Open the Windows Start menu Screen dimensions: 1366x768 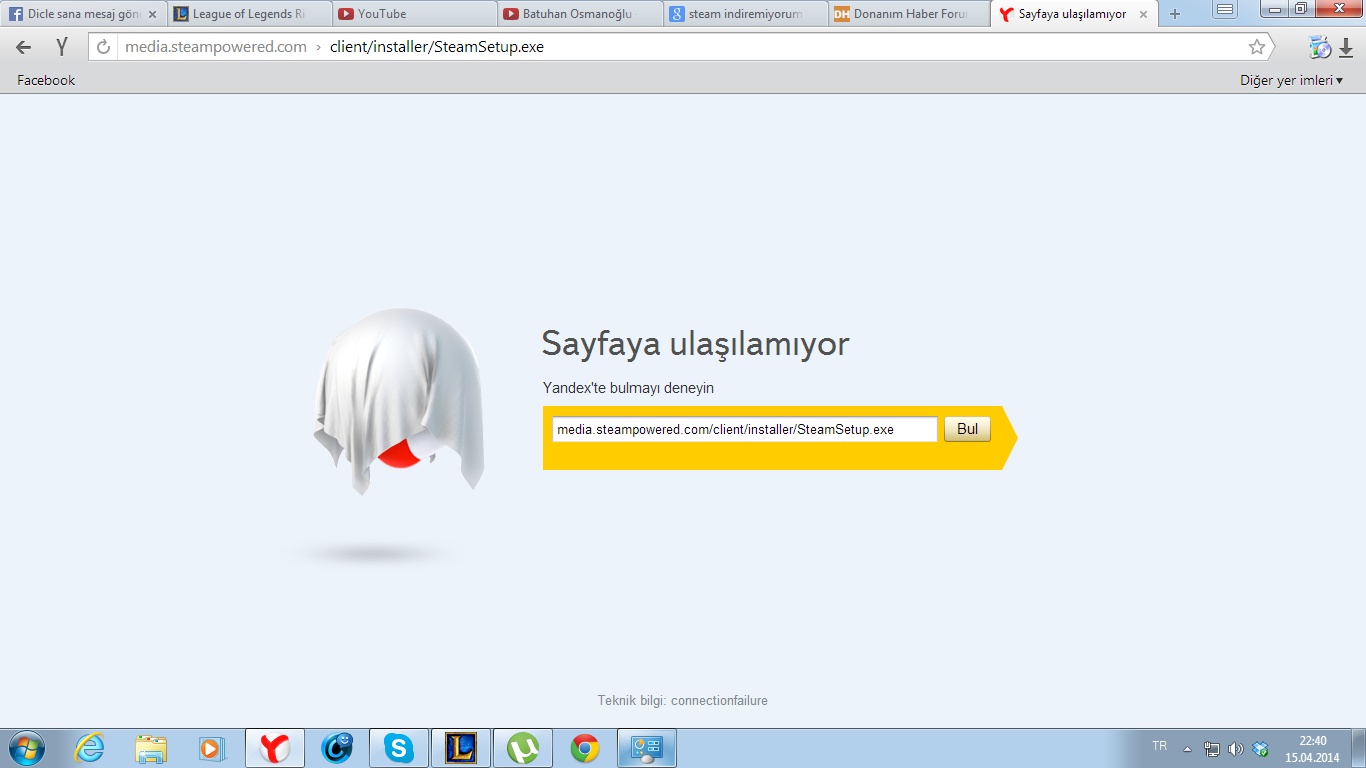pos(25,748)
